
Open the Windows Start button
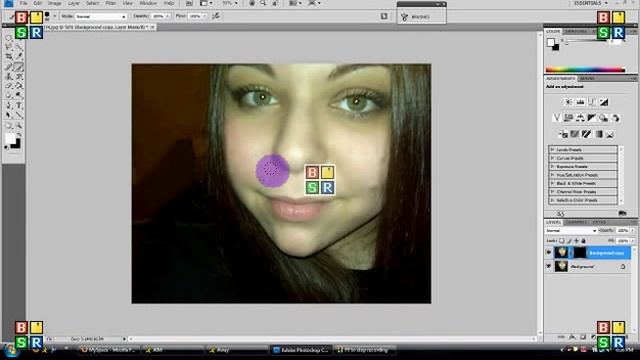[x=10, y=351]
